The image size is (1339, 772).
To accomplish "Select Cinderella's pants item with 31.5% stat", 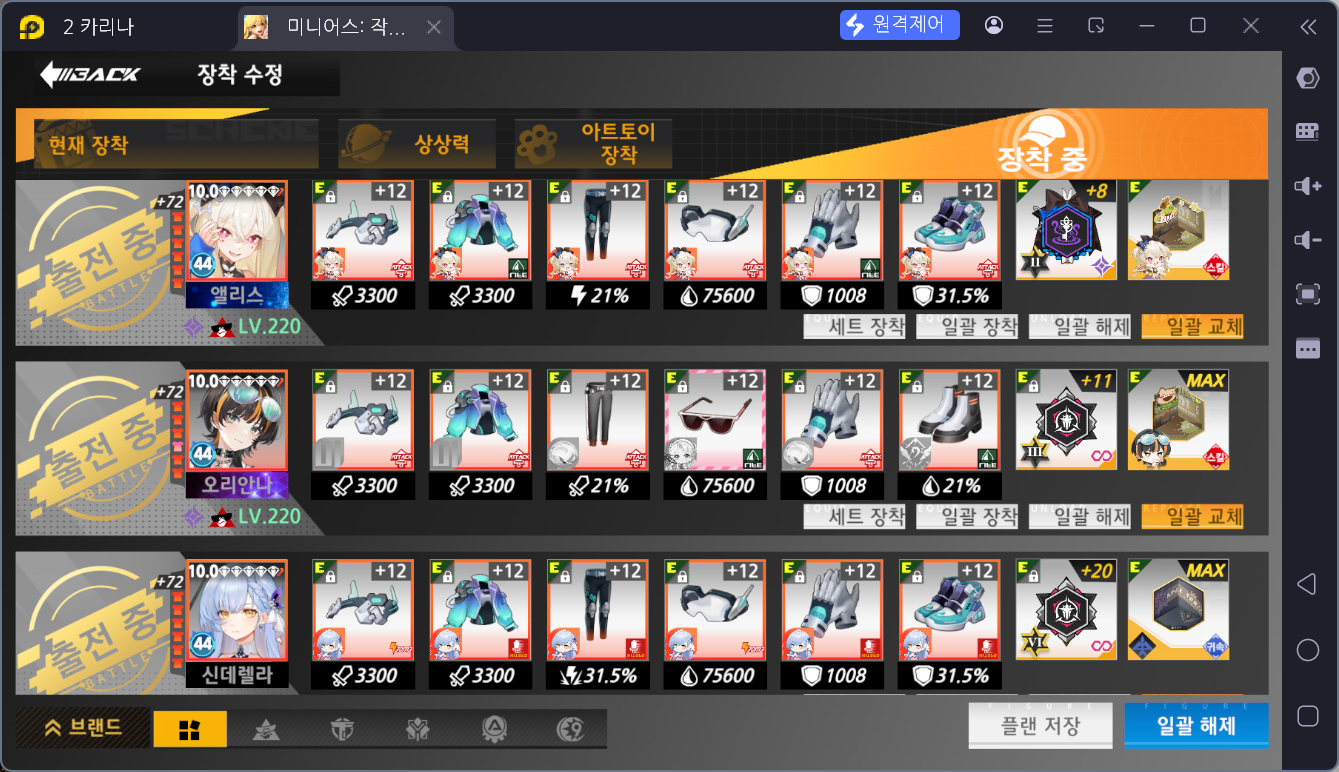I will 597,625.
